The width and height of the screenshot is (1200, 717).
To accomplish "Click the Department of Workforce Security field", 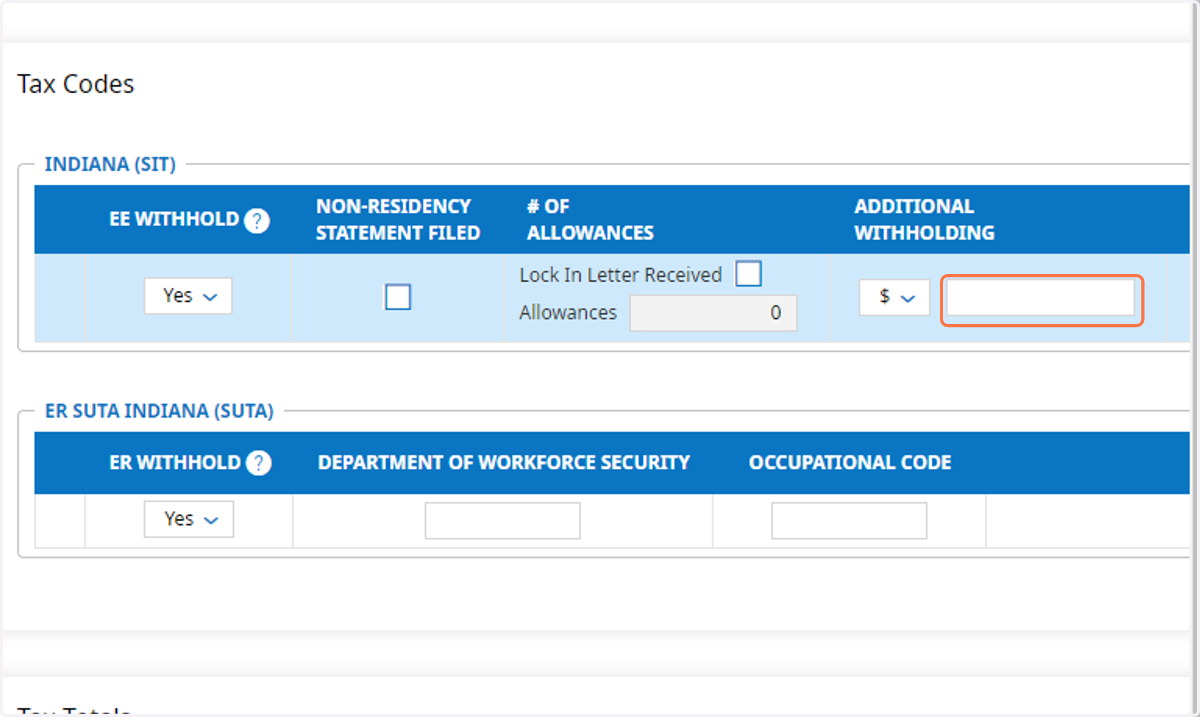I will pyautogui.click(x=503, y=521).
